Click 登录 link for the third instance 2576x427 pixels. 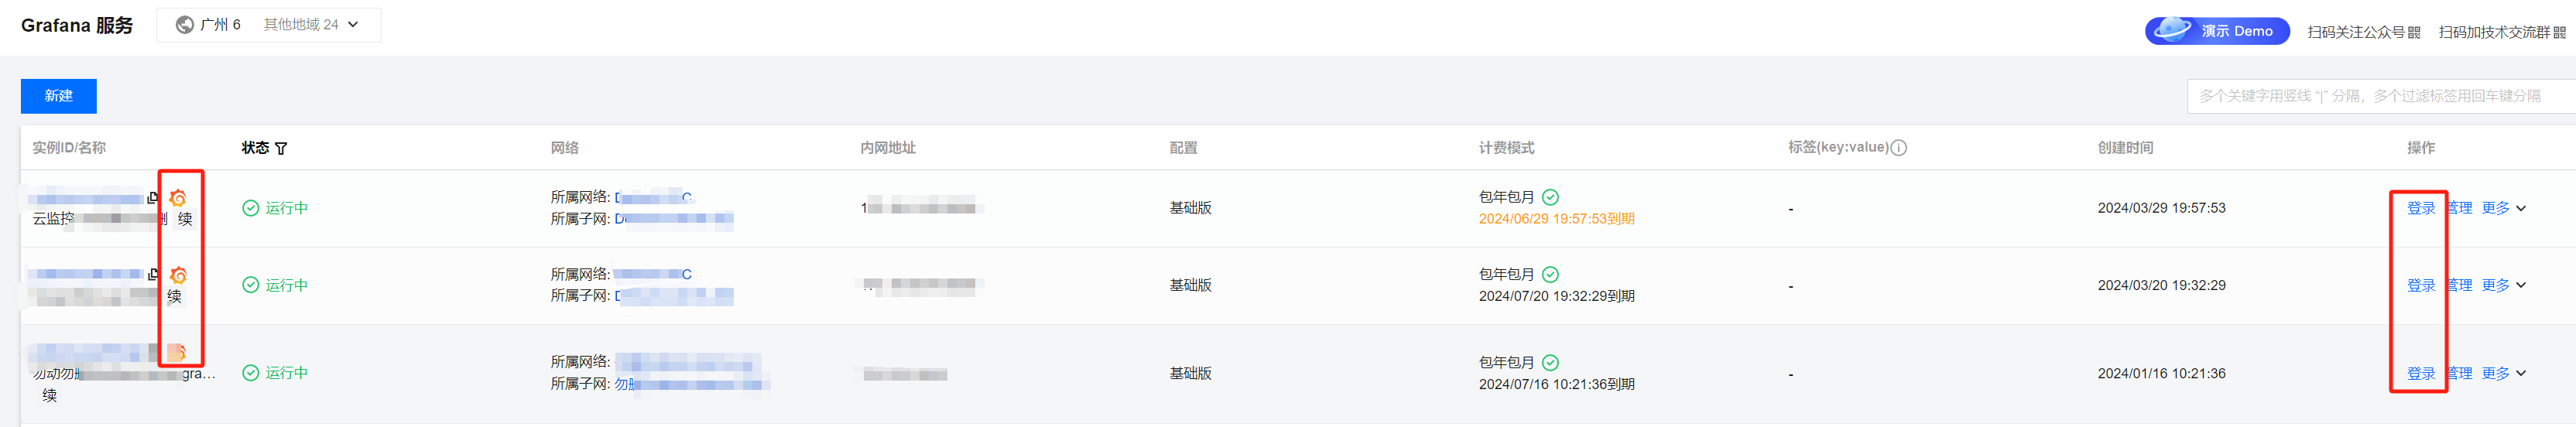2420,373
